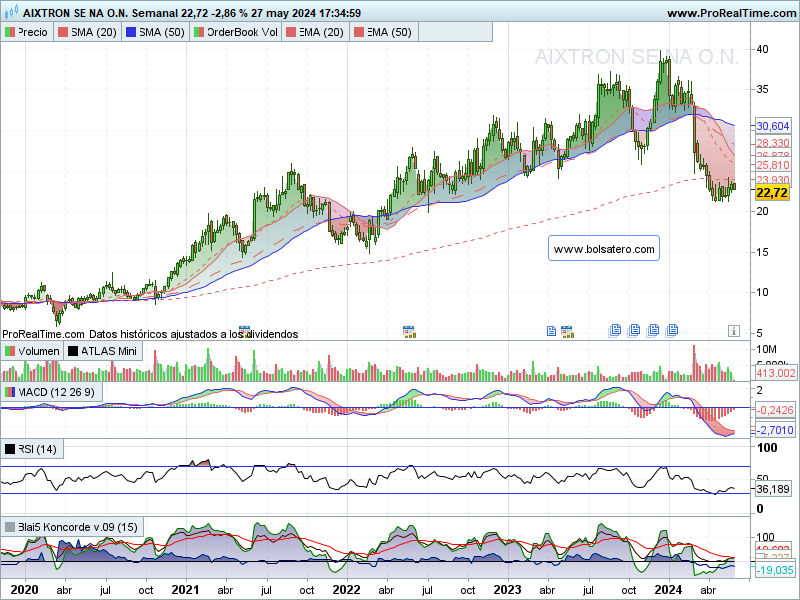
Task: Click the second stacked documents icon in the row
Action: click(x=634, y=331)
